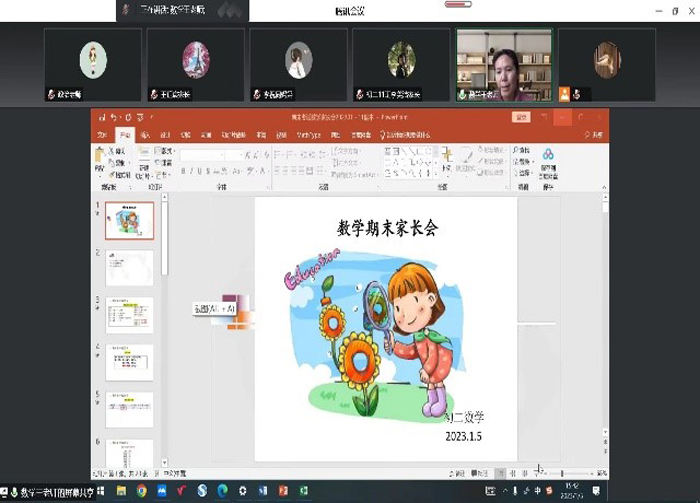Expand the shapes gallery more arrow

435,174
